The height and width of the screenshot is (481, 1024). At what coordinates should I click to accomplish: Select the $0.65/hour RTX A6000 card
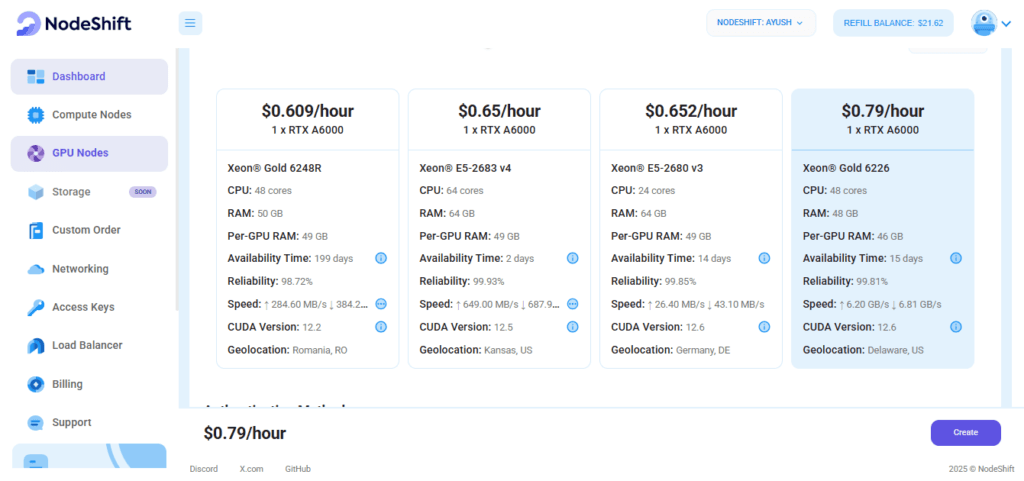coord(499,228)
